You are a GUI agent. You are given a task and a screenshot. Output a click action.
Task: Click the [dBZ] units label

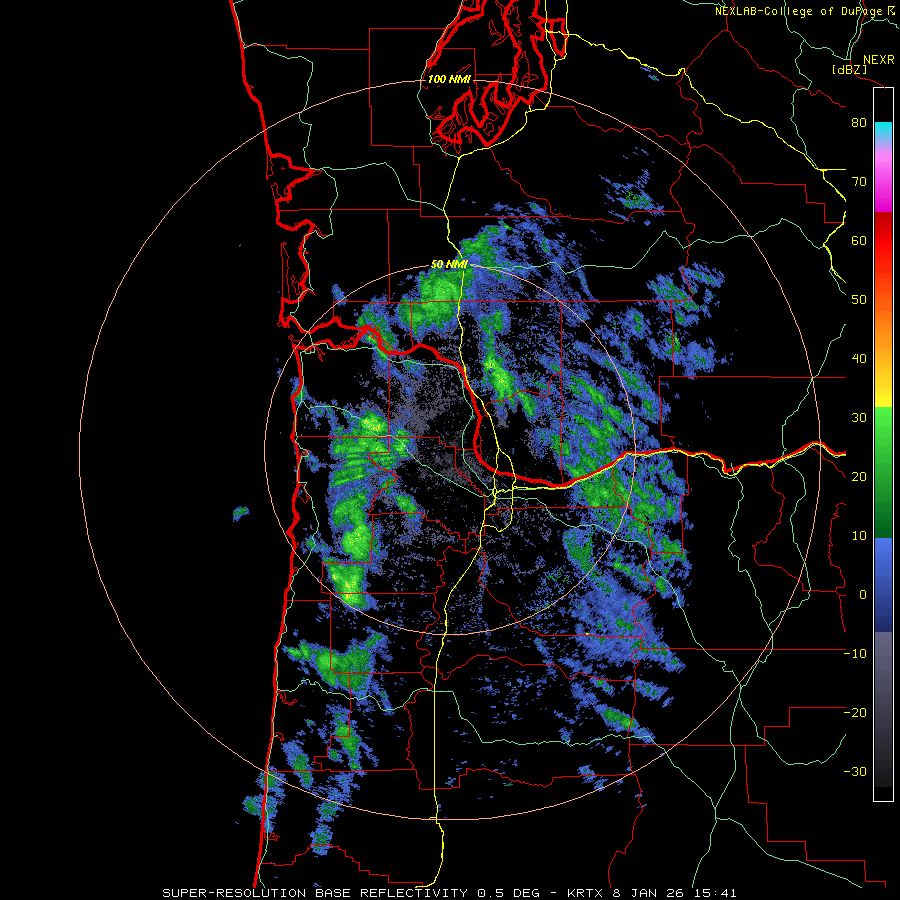[x=849, y=70]
